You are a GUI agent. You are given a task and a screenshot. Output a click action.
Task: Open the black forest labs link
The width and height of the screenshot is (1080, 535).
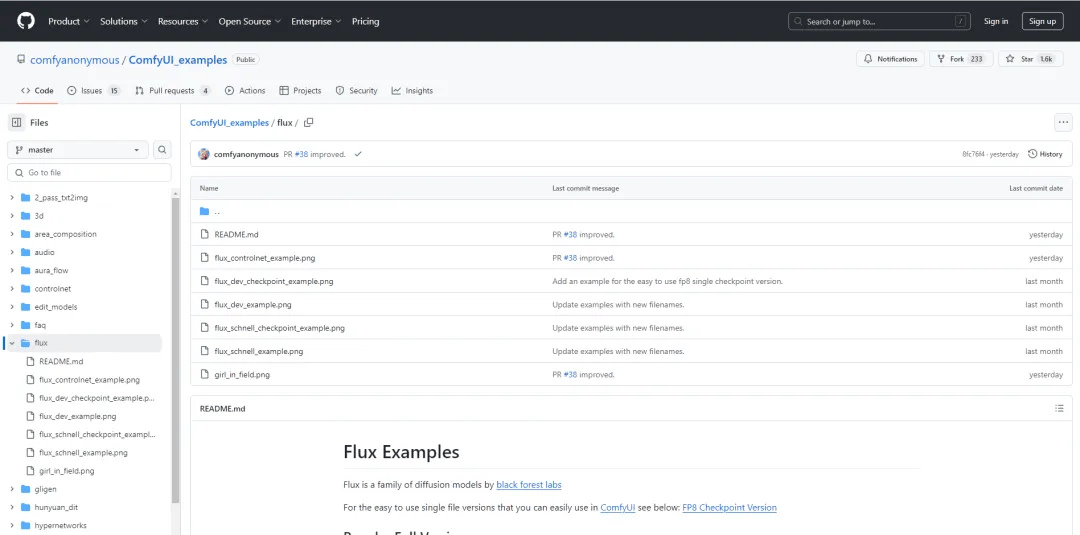(x=529, y=485)
